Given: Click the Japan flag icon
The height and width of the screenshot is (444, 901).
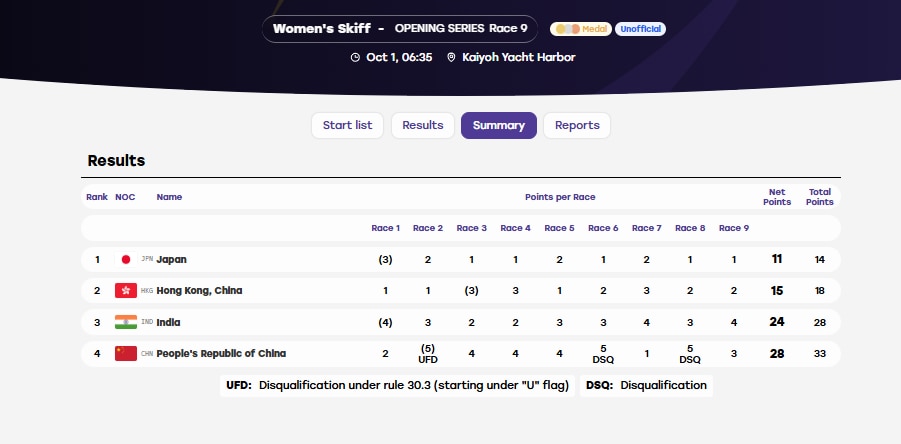Looking at the screenshot, I should [x=126, y=260].
